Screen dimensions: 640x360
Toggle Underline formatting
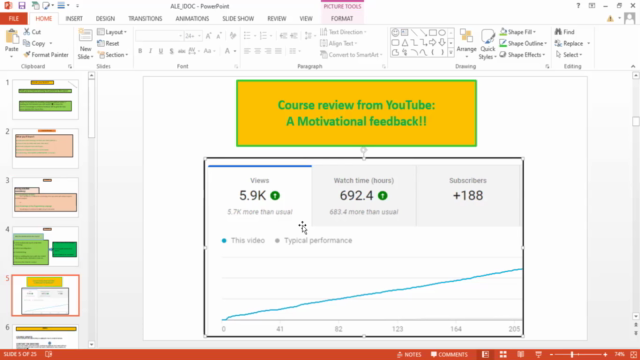pyautogui.click(x=161, y=51)
